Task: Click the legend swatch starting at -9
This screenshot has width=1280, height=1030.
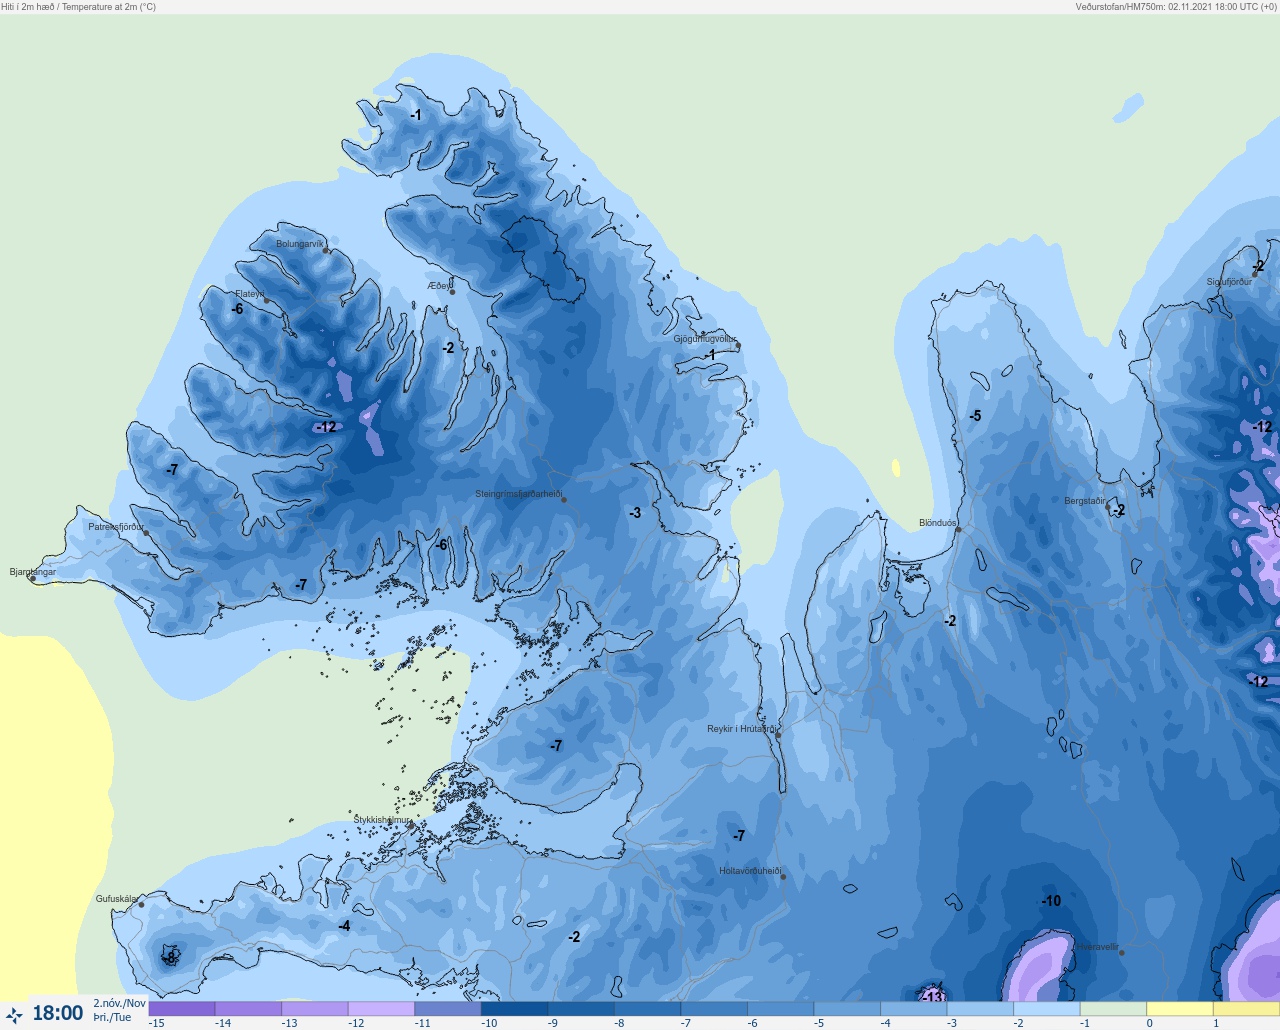Action: click(x=580, y=1009)
